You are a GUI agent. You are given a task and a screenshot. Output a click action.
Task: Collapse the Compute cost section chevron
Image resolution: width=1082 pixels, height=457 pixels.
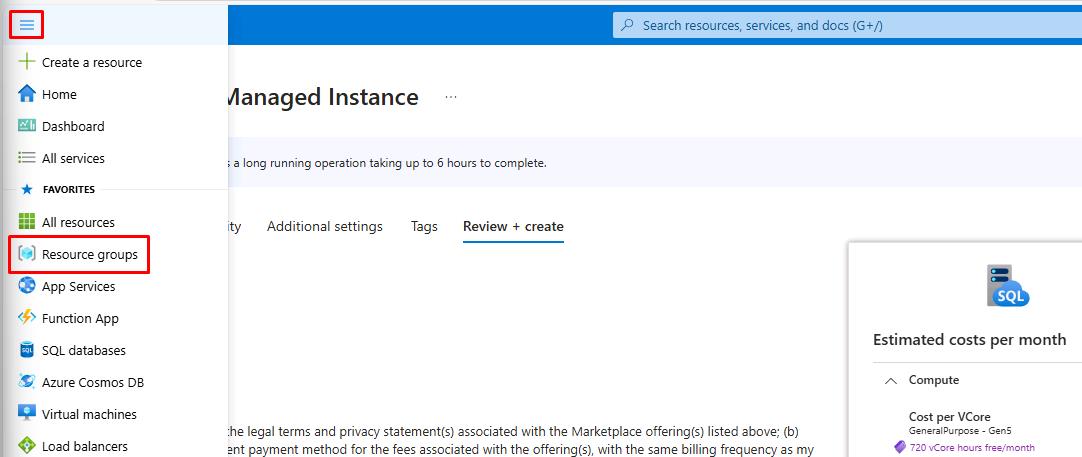coord(891,380)
